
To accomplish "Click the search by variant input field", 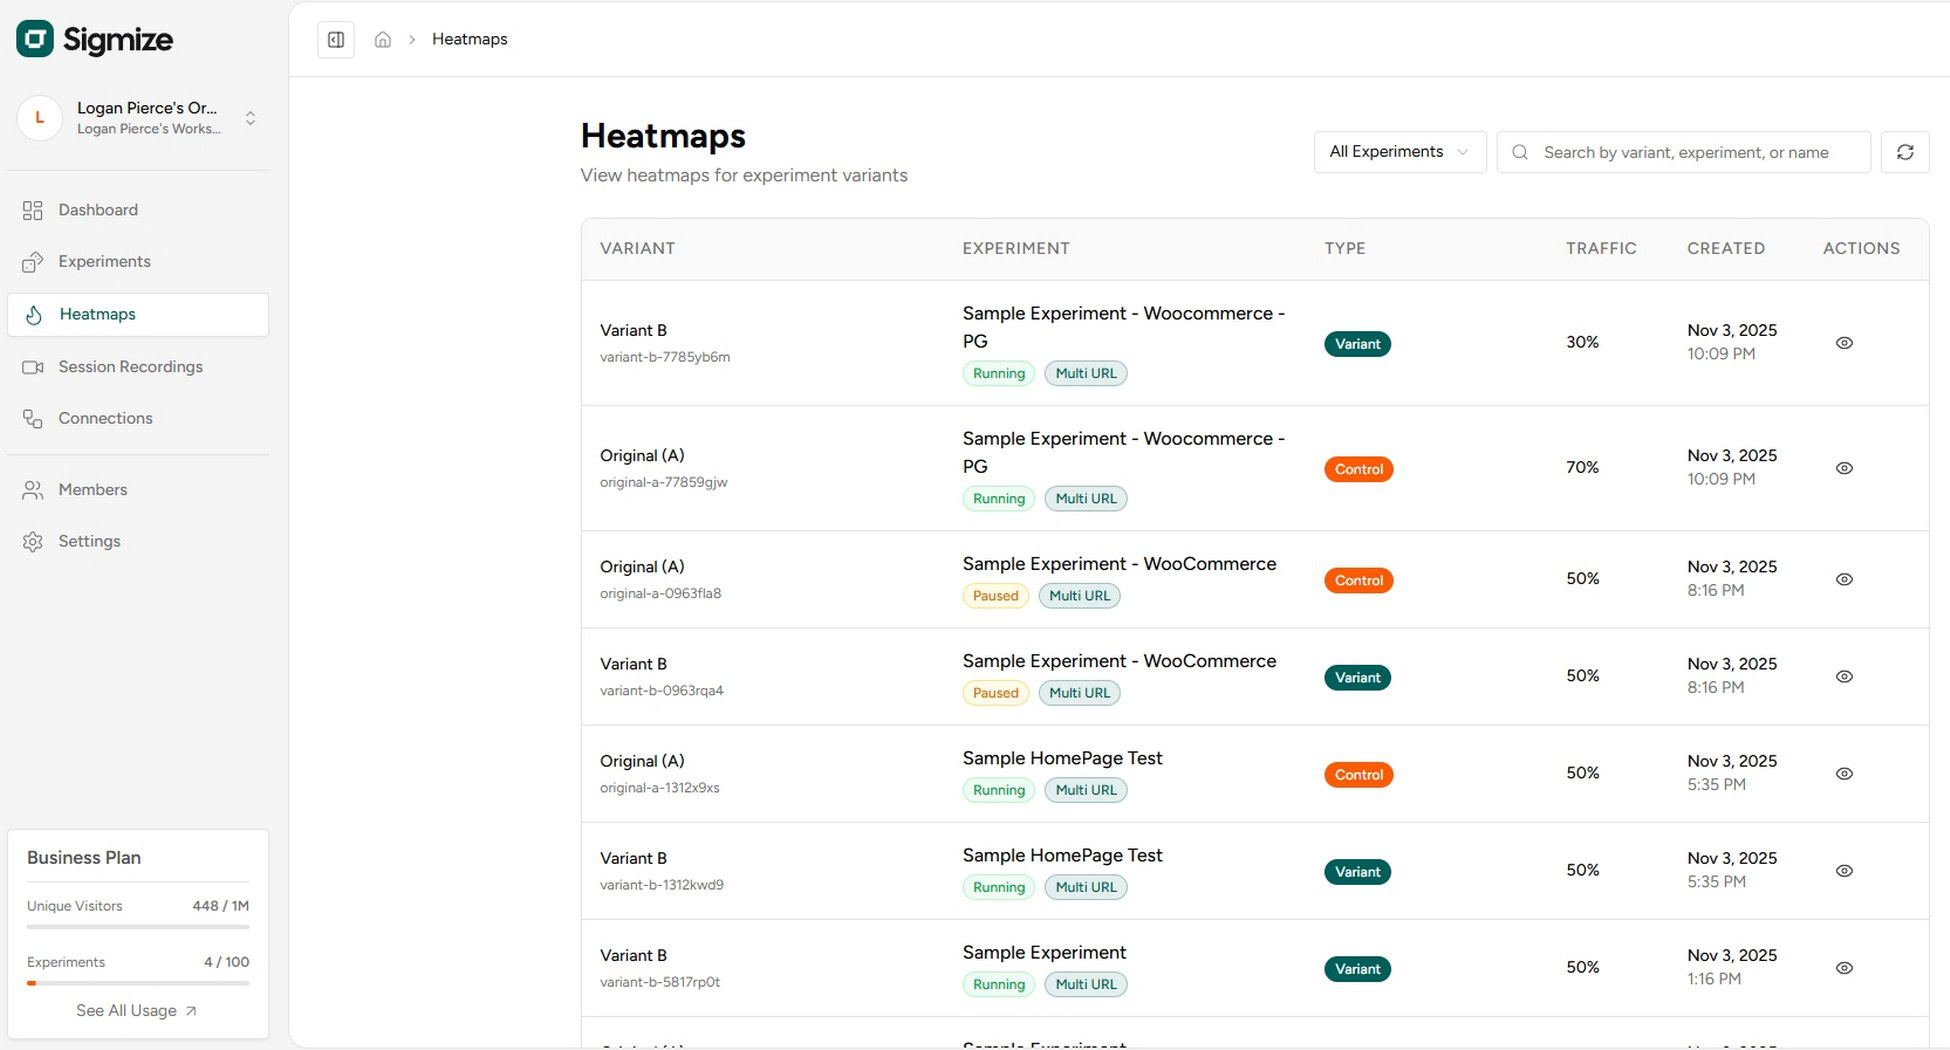I will [x=1684, y=152].
